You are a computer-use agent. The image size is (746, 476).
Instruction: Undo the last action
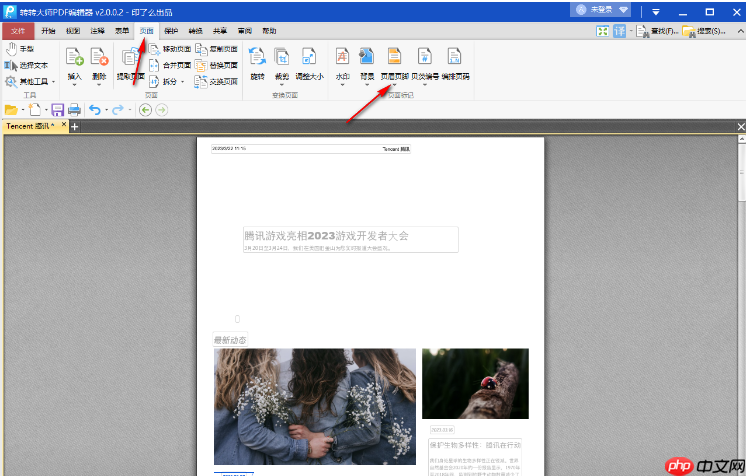(95, 110)
